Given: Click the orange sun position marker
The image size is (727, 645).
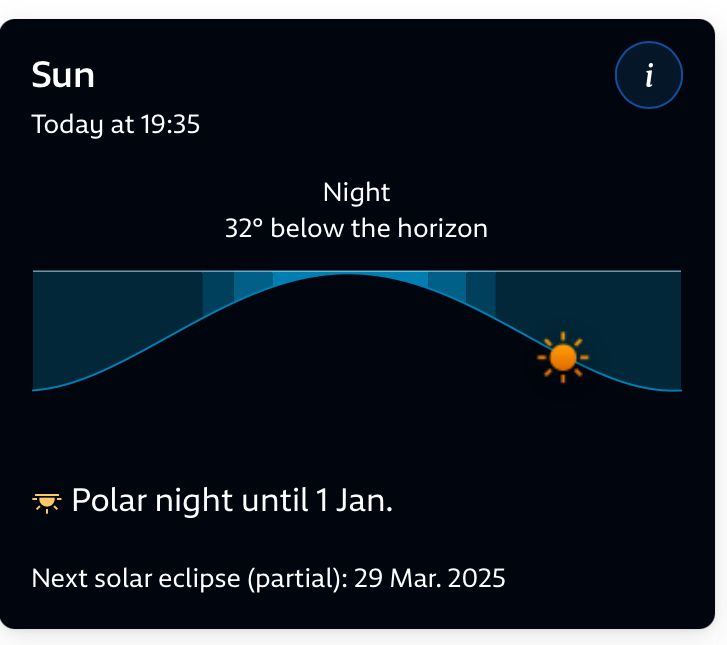Looking at the screenshot, I should coord(563,358).
